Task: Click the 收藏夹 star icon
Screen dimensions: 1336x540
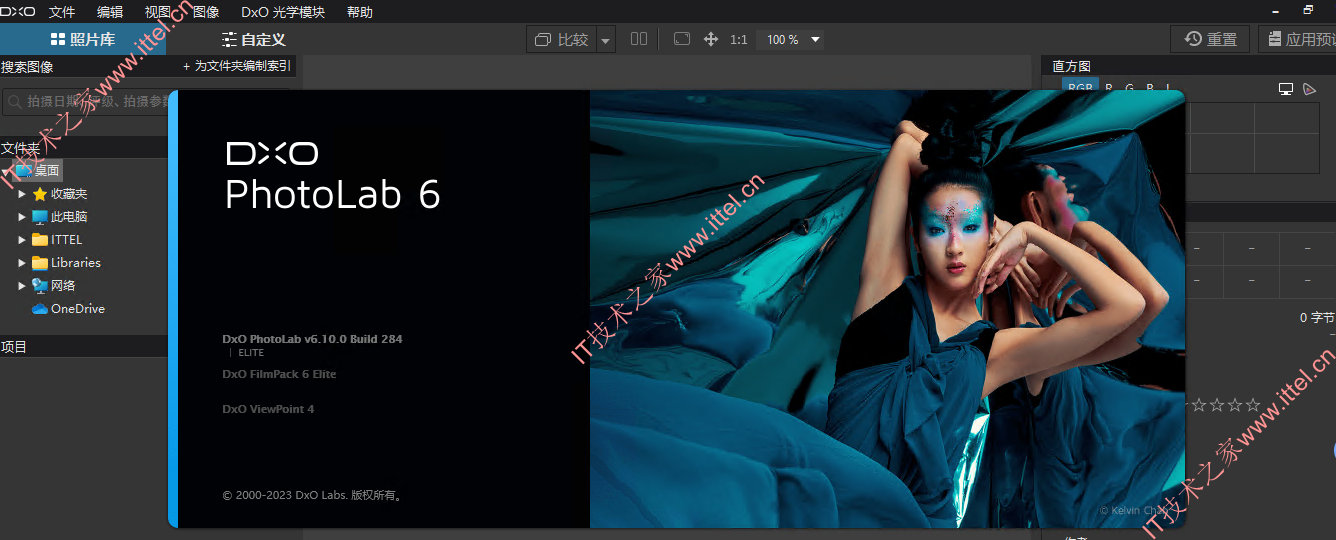Action: [40, 194]
